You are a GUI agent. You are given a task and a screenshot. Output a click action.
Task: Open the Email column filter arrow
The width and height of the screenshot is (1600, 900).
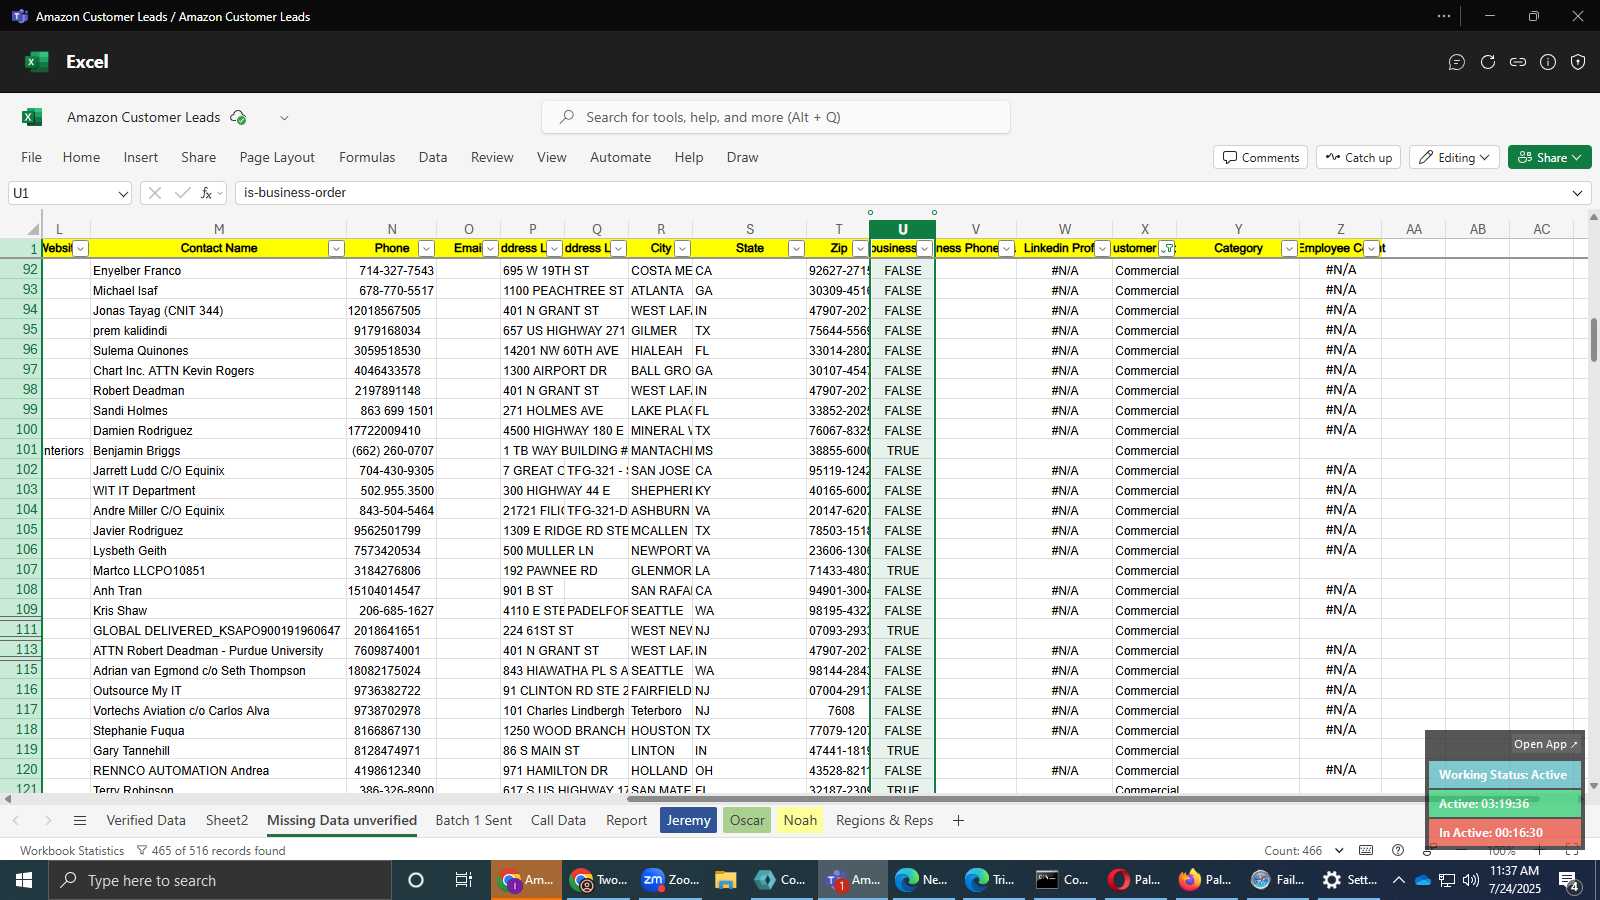click(x=490, y=249)
